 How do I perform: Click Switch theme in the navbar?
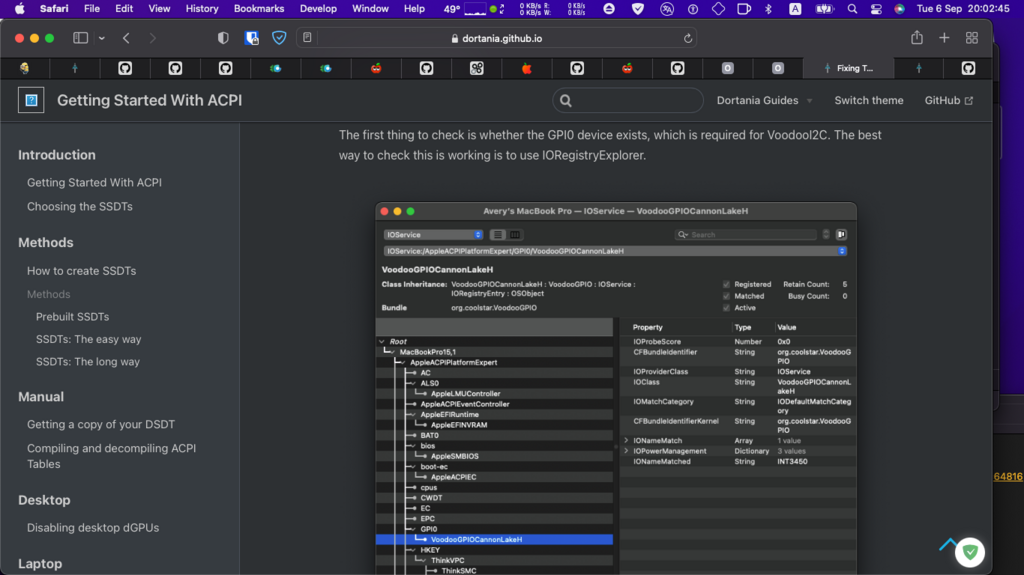point(868,100)
